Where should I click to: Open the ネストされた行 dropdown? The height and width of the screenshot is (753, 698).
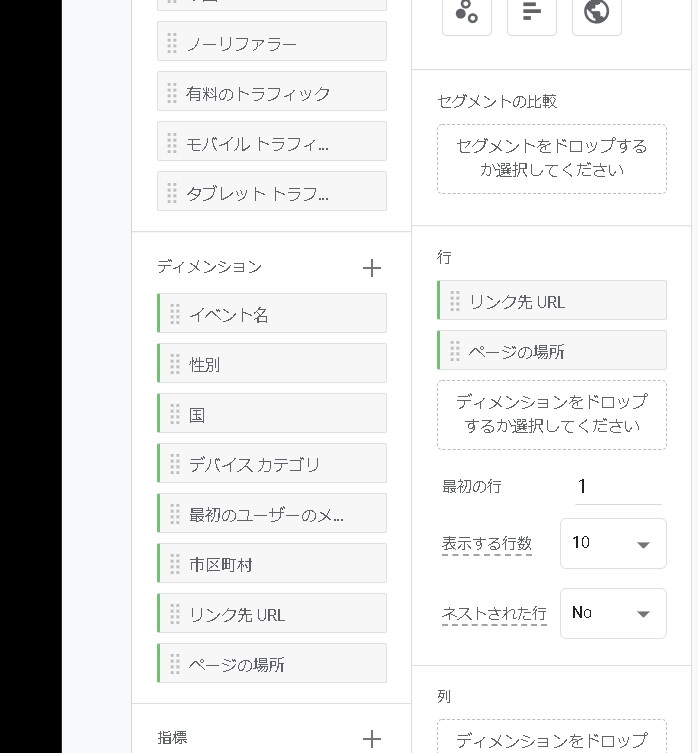click(x=613, y=613)
